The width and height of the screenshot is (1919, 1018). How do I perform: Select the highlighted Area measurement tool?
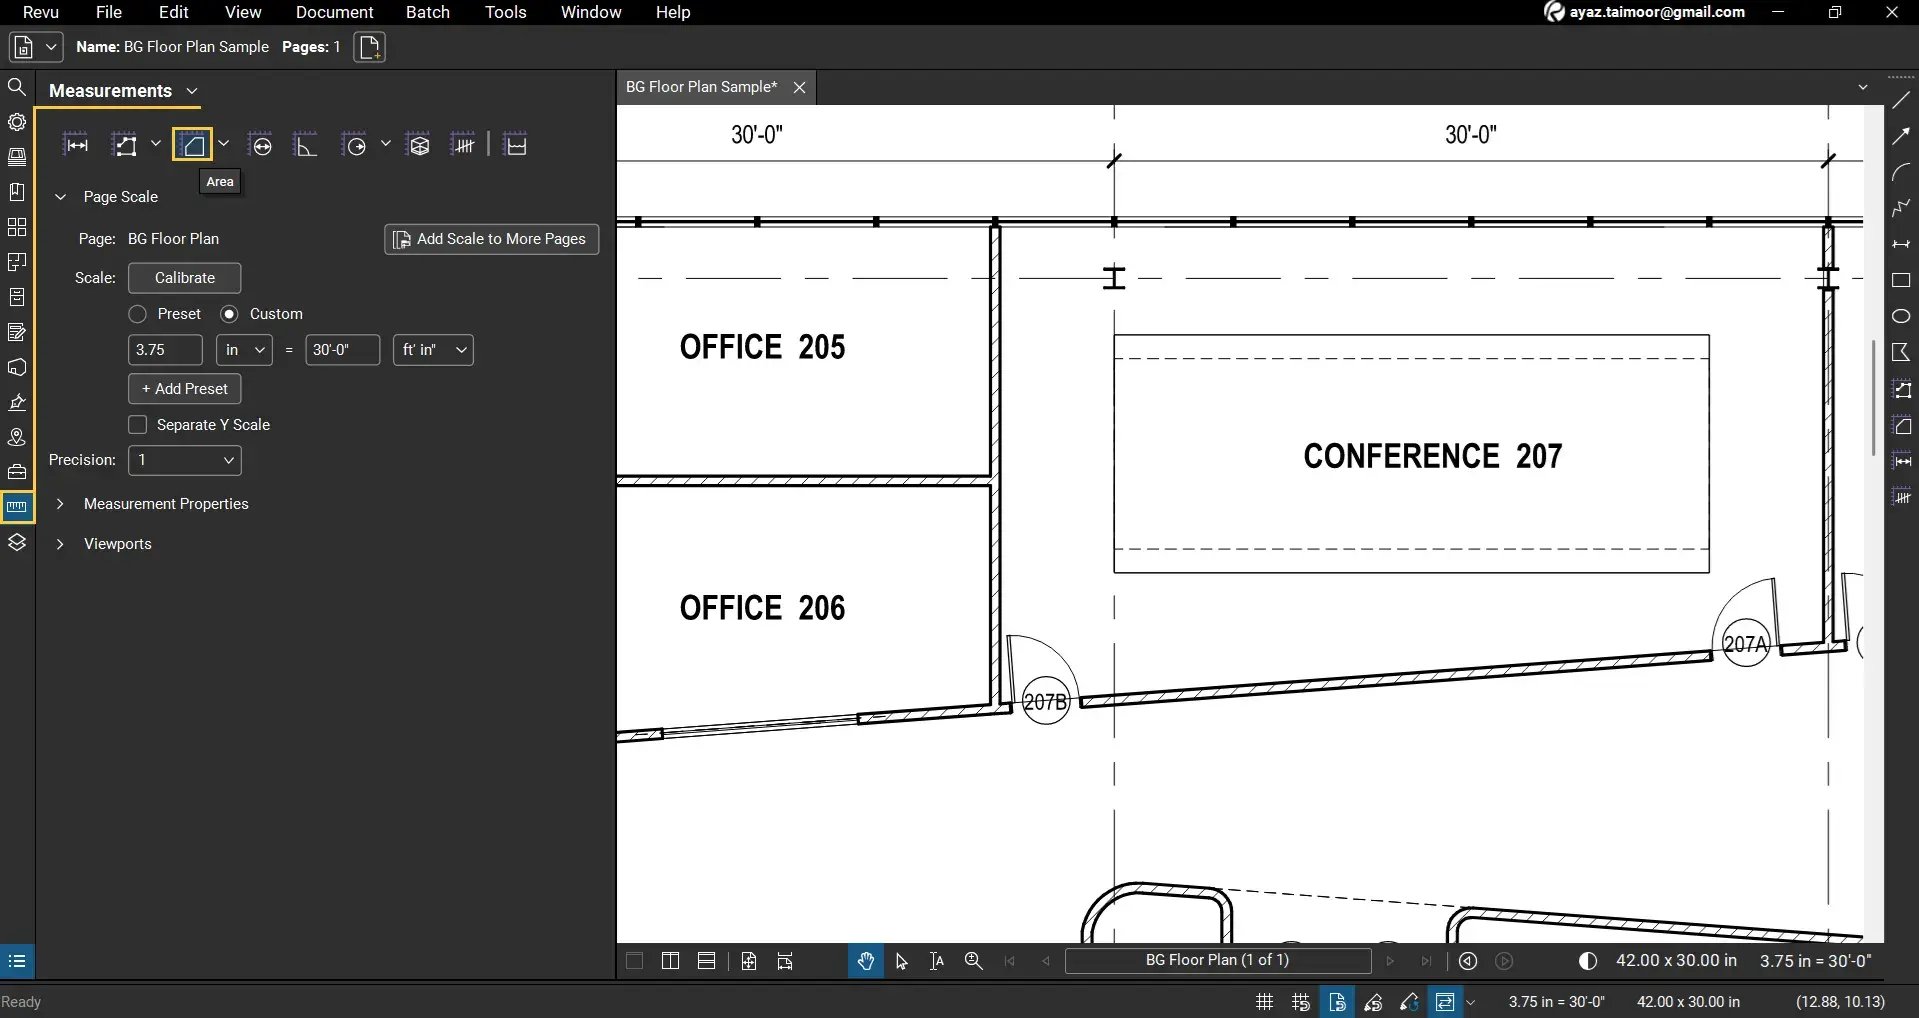tap(192, 145)
